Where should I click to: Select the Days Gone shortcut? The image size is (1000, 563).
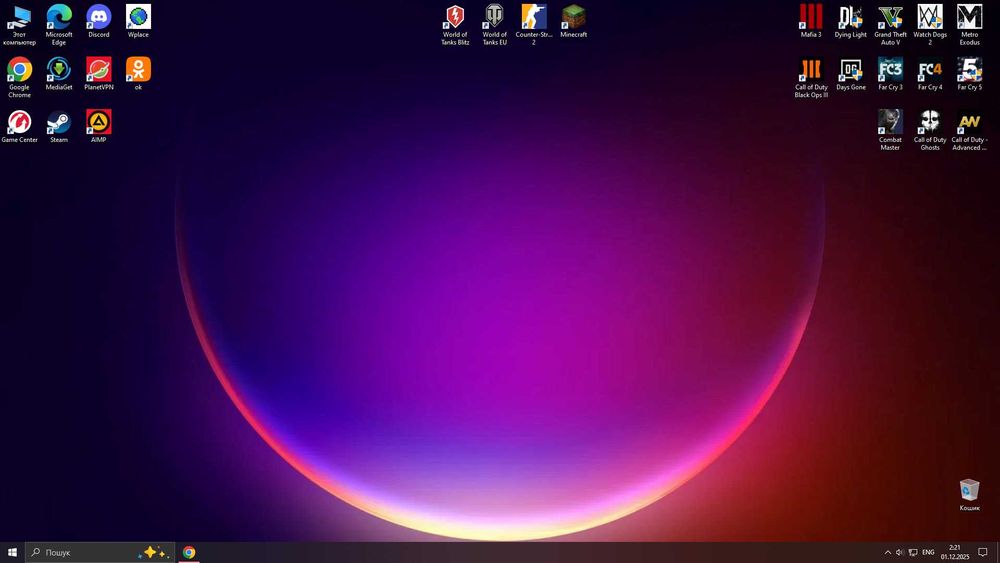pyautogui.click(x=850, y=73)
